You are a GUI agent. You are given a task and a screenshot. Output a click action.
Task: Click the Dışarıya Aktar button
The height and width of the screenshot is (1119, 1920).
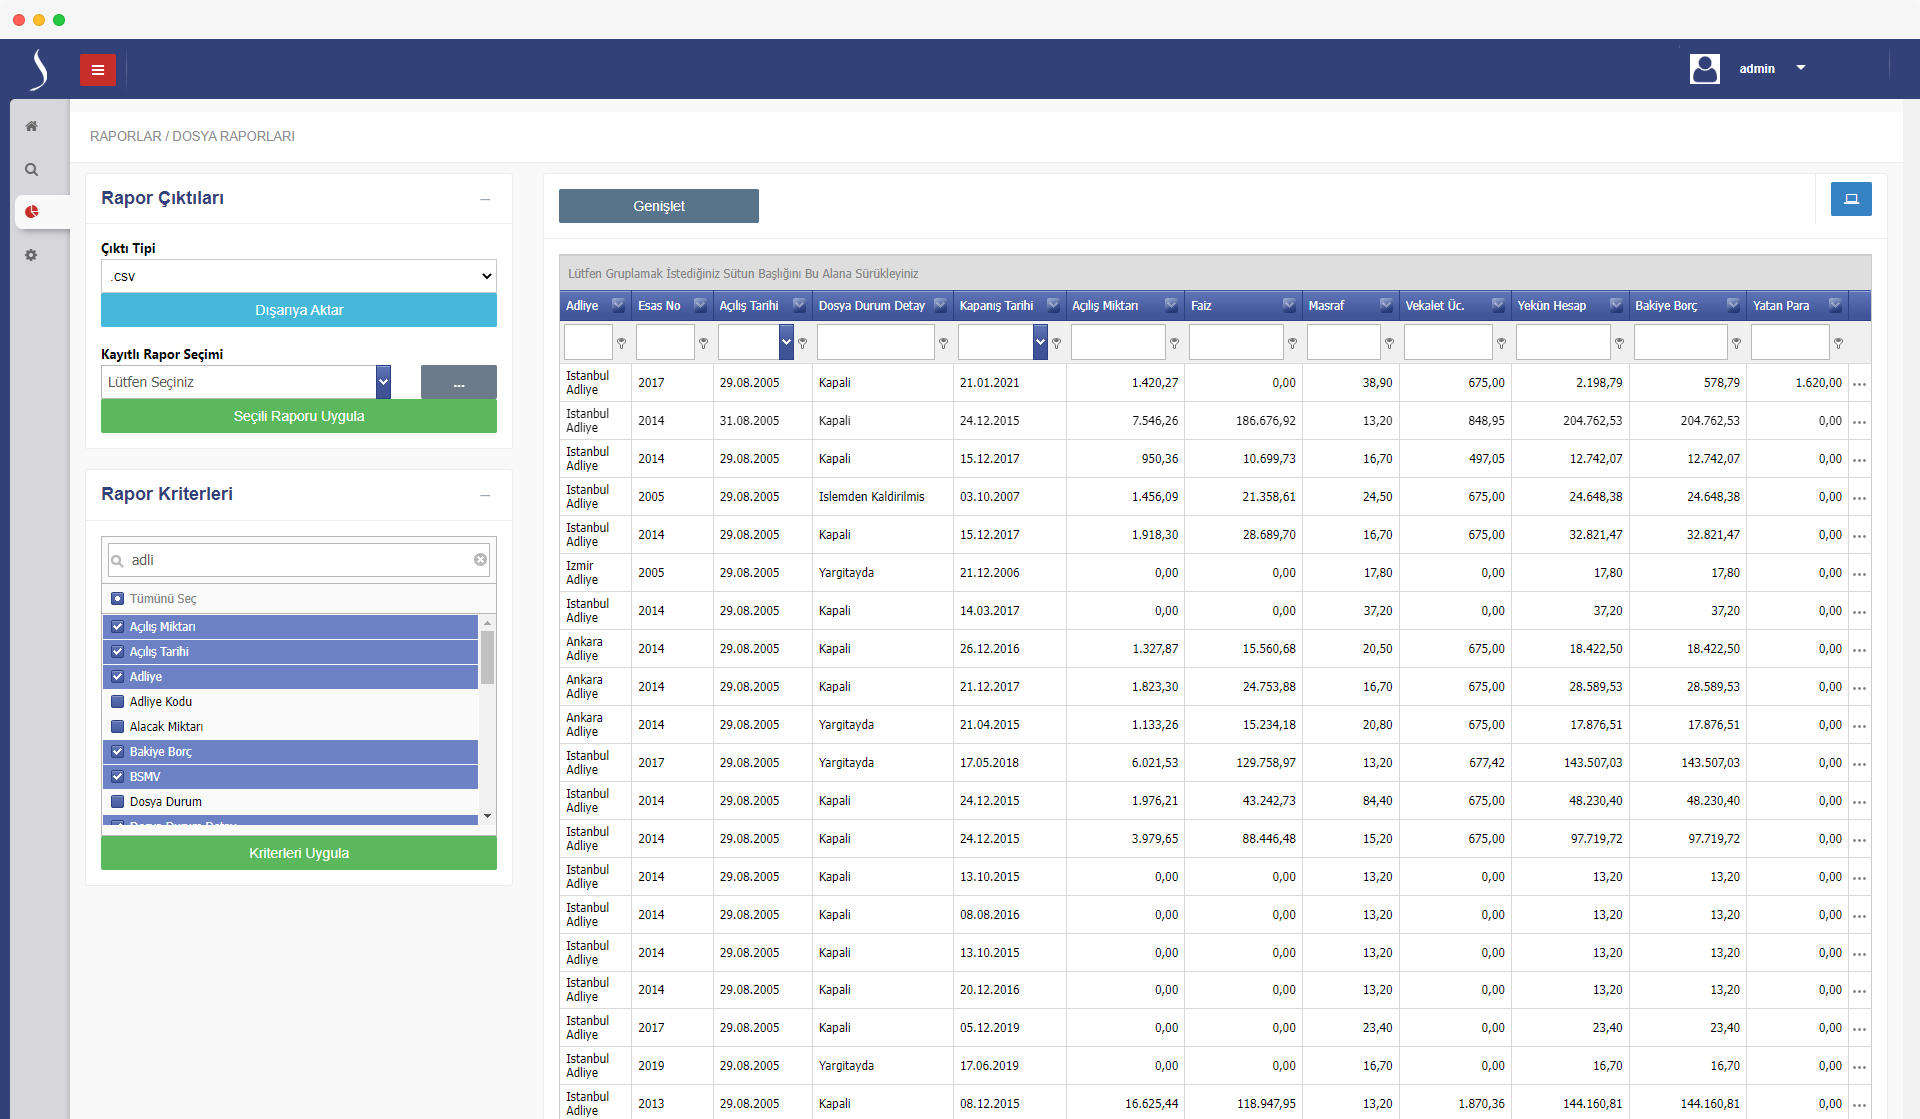(x=298, y=310)
